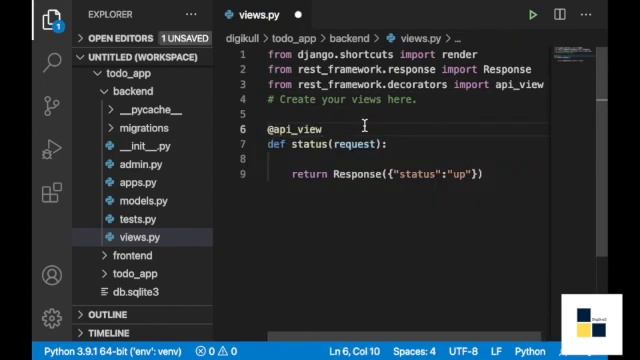Click the '# Create your views here.' comment
Image resolution: width=640 pixels, height=360 pixels.
pyautogui.click(x=342, y=100)
